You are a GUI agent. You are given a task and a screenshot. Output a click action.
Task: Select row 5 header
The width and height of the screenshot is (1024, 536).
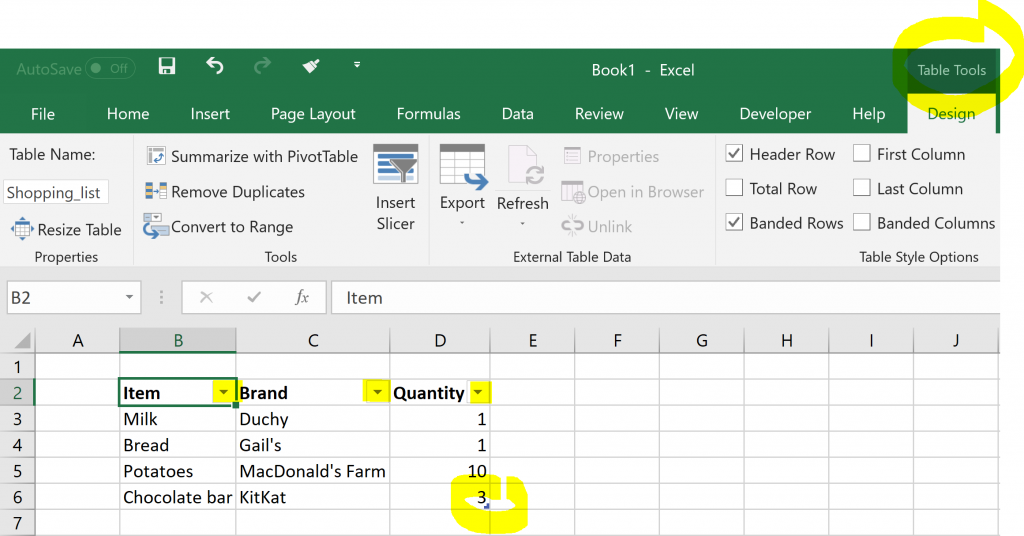18,471
